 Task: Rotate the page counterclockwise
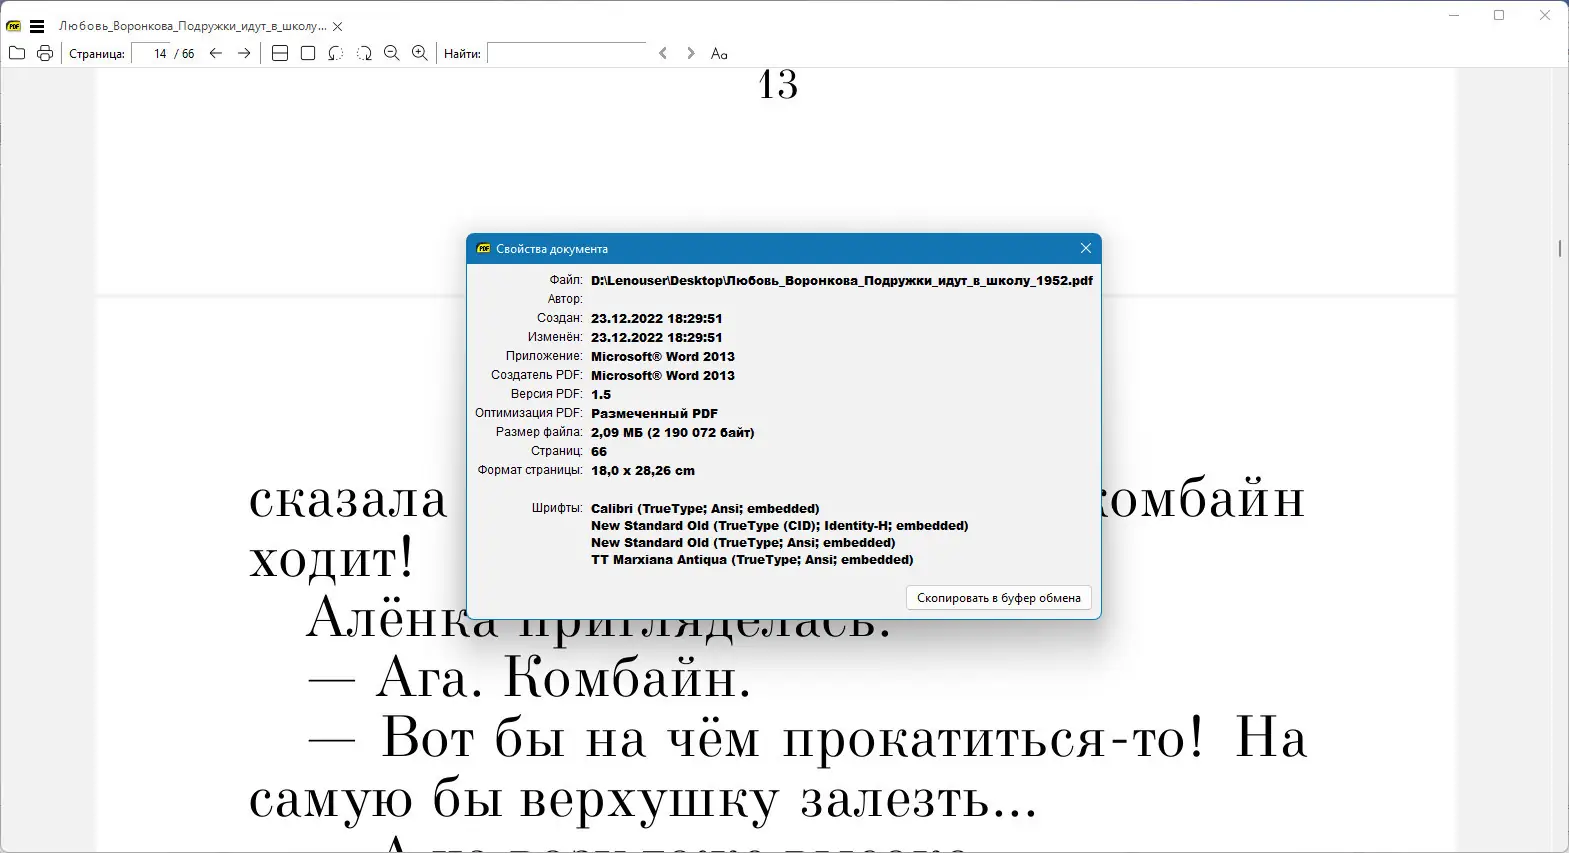click(x=336, y=53)
